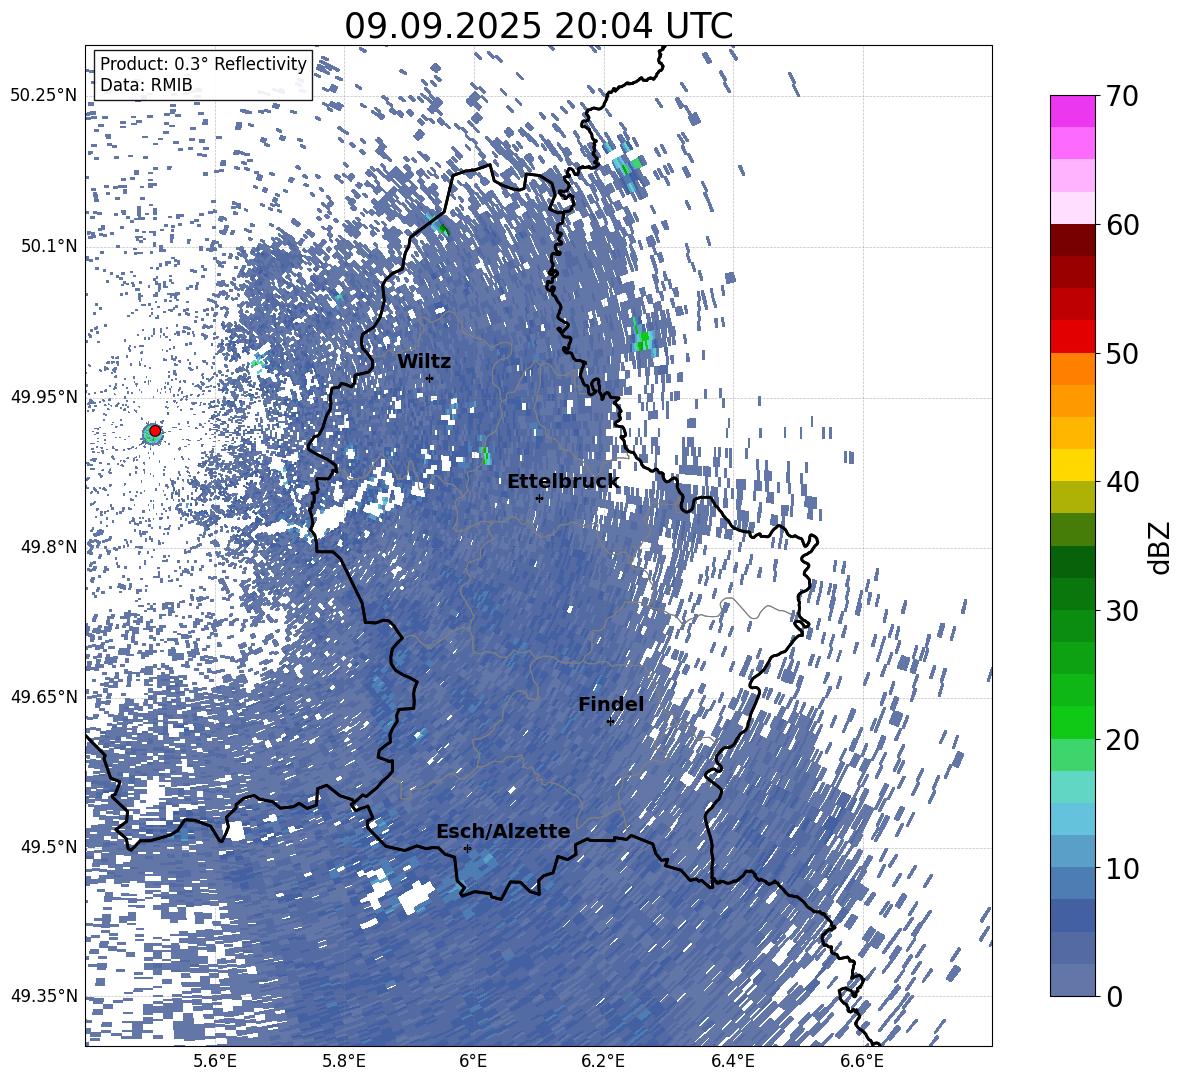Click the 49.95°N latitude label
1184x1081 pixels.
[44, 396]
